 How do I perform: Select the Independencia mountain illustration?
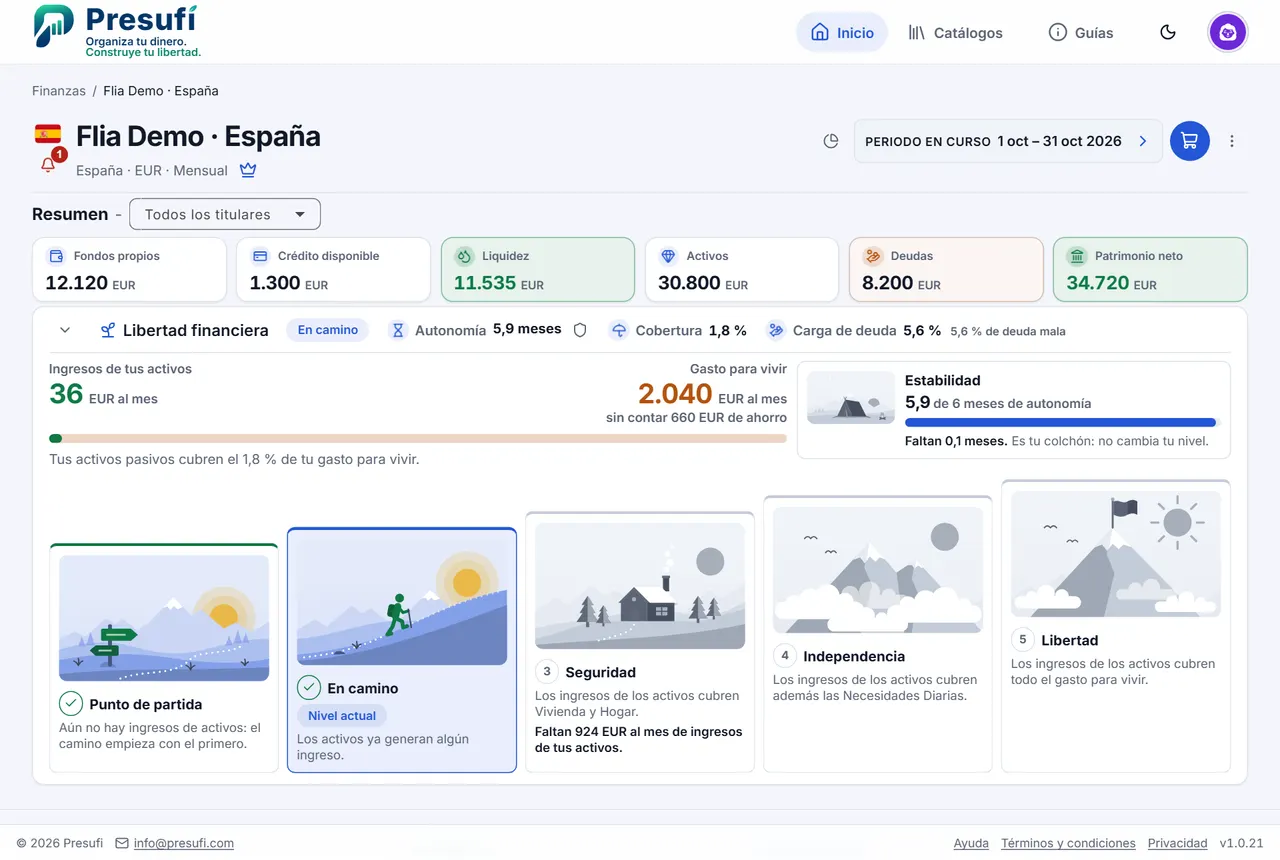878,570
